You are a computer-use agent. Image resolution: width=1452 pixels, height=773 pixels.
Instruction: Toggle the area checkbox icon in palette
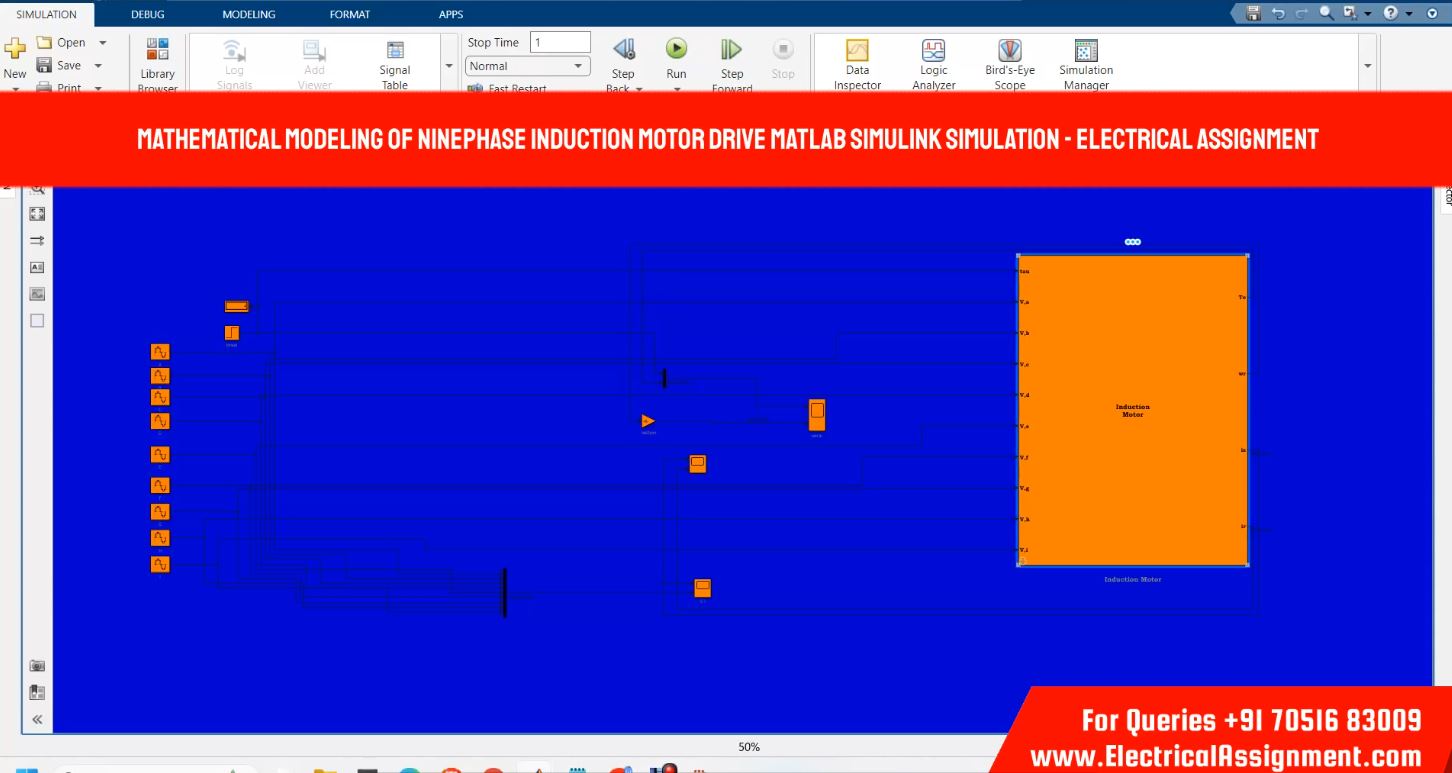tap(37, 321)
